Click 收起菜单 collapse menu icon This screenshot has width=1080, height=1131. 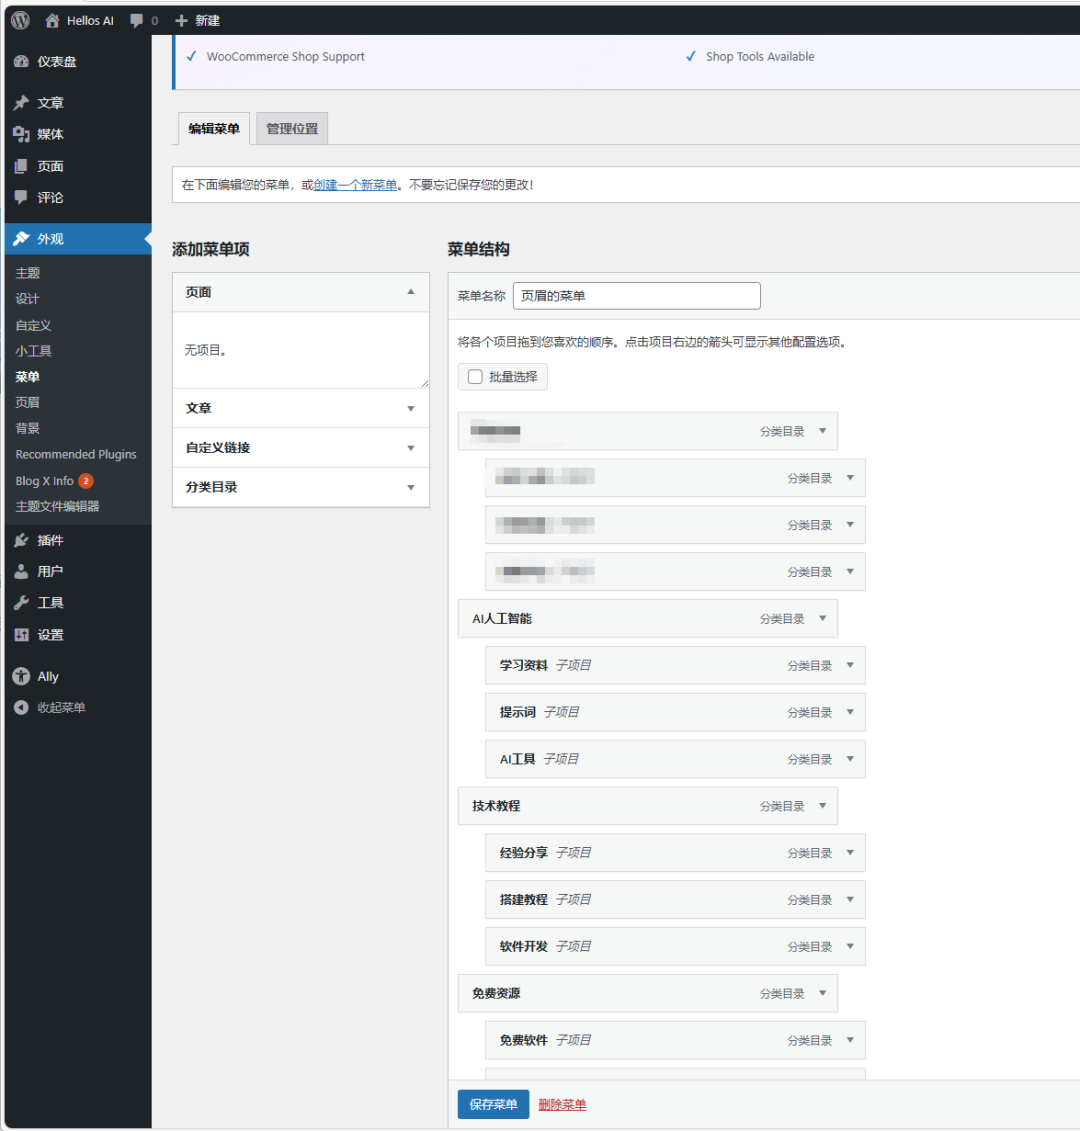pos(21,707)
